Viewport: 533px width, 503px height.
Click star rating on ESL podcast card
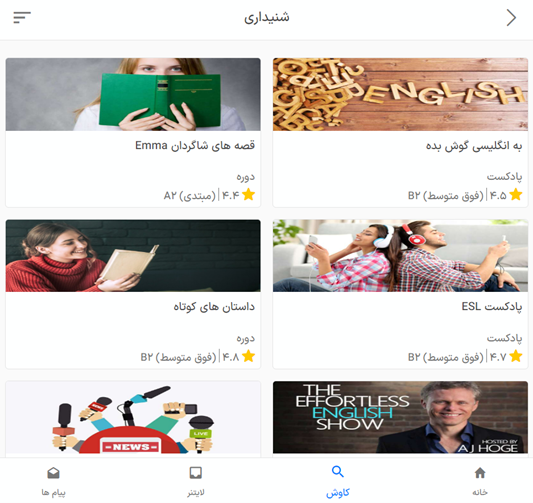click(516, 357)
